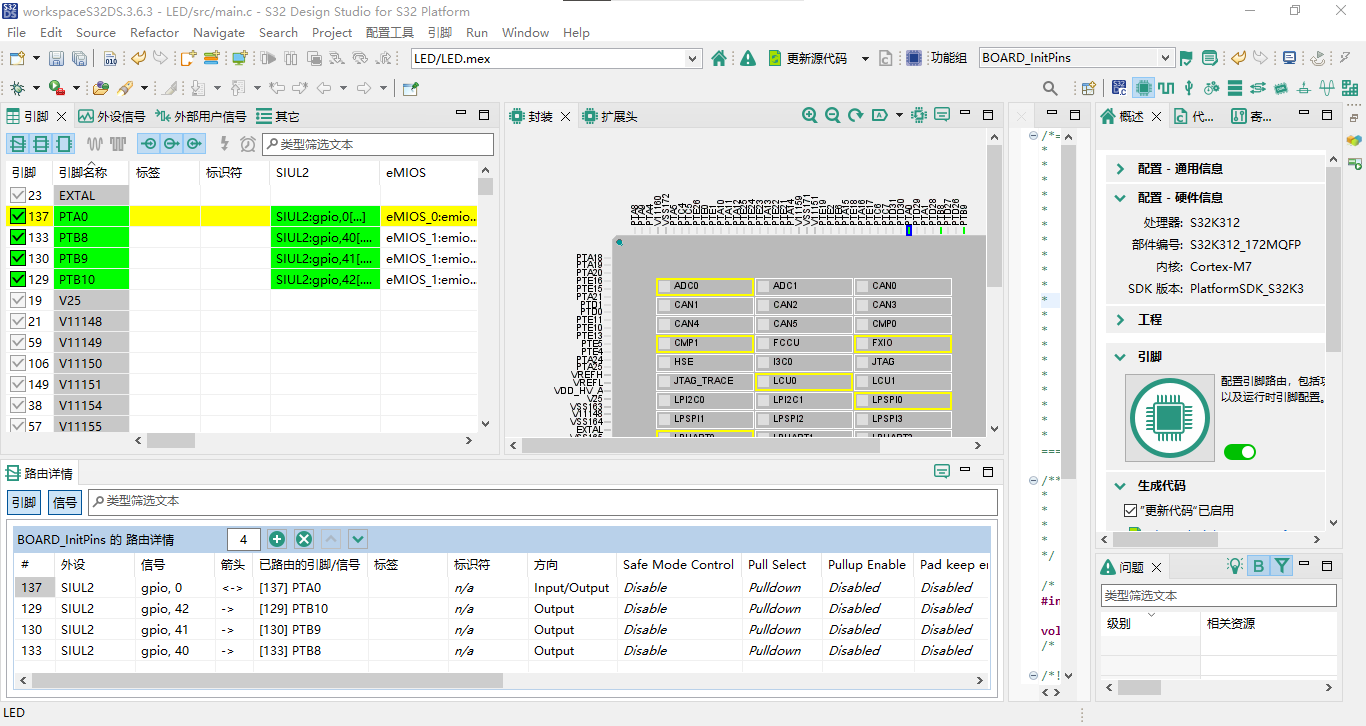Screen dimensions: 1366x726
Task: Click the green add-route plus icon
Action: [277, 539]
